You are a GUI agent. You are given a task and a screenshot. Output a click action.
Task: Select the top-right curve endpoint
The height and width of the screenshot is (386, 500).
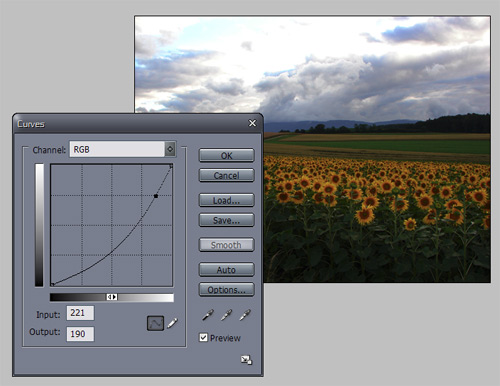click(x=171, y=166)
